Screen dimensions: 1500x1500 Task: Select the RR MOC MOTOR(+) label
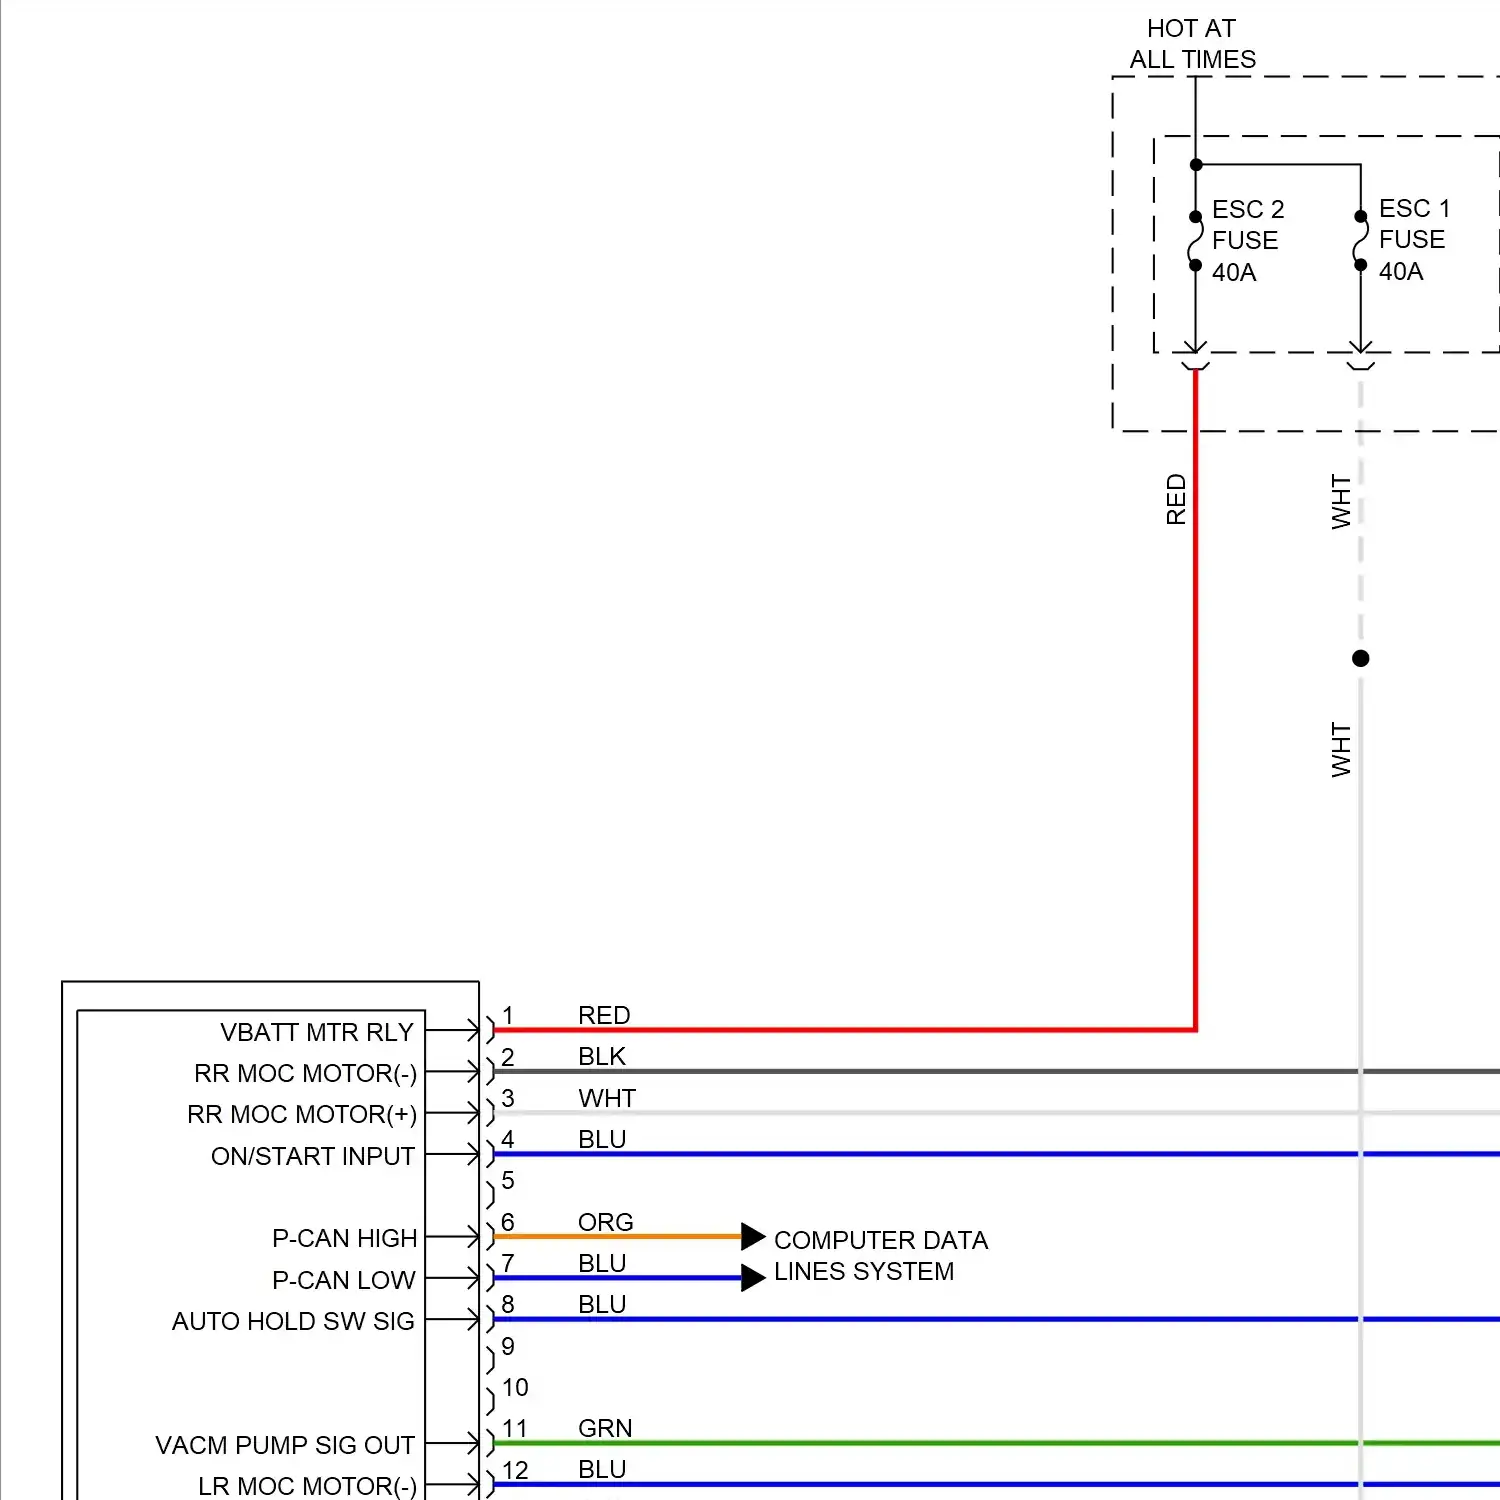pos(302,1114)
